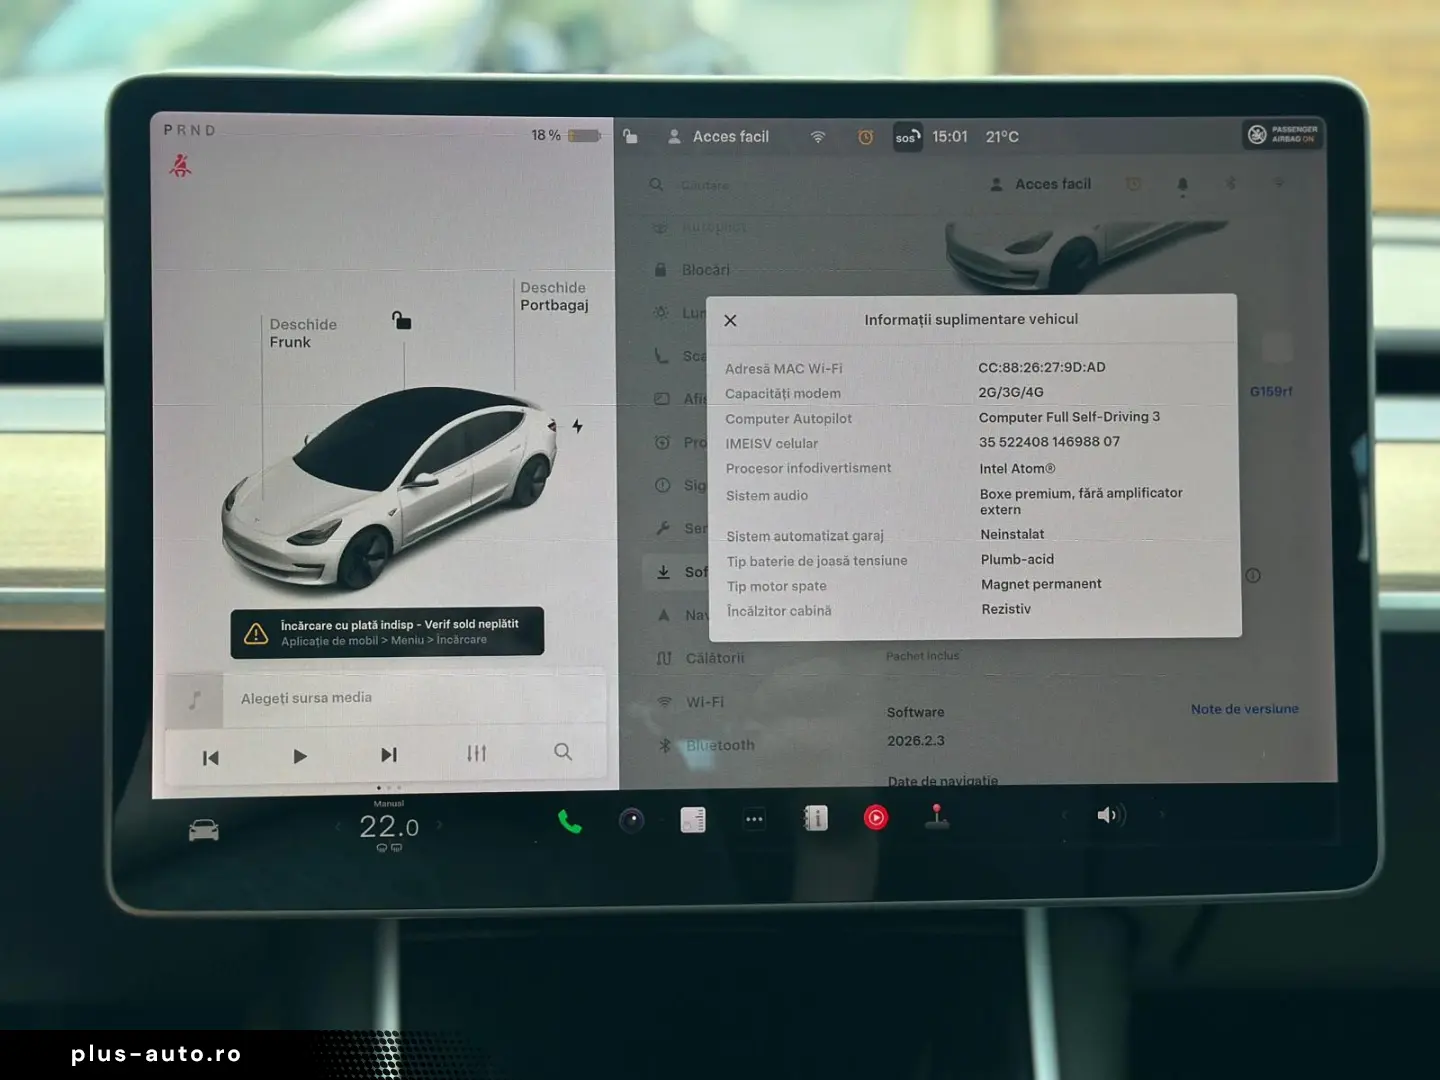Open the media equalizer settings

[x=476, y=753]
